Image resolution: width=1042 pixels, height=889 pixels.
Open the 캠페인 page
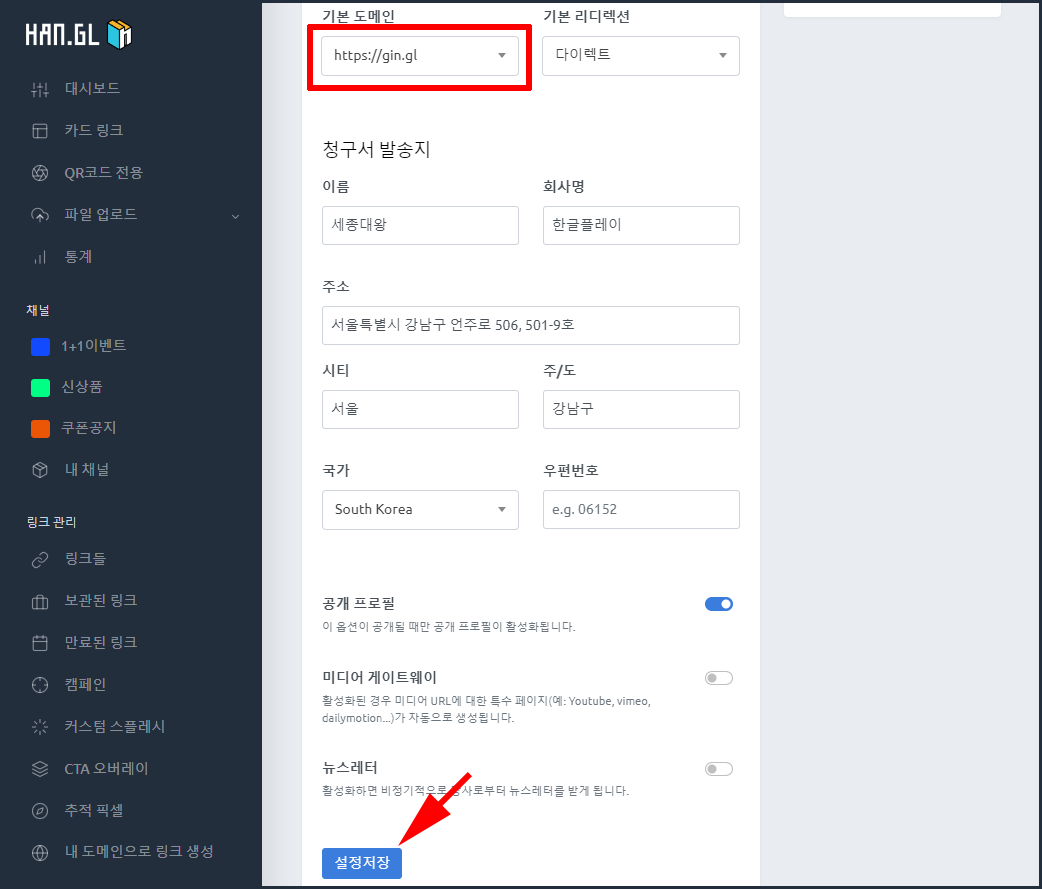[x=85, y=684]
